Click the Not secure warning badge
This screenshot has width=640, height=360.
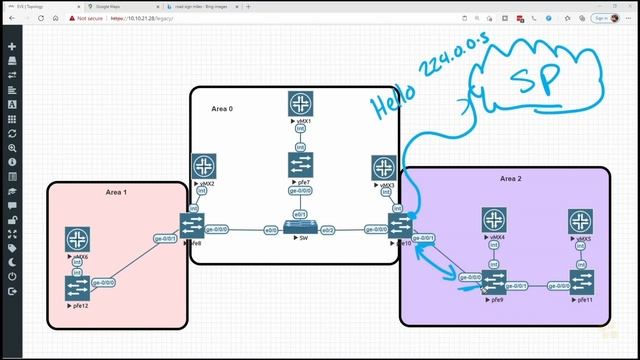point(86,18)
